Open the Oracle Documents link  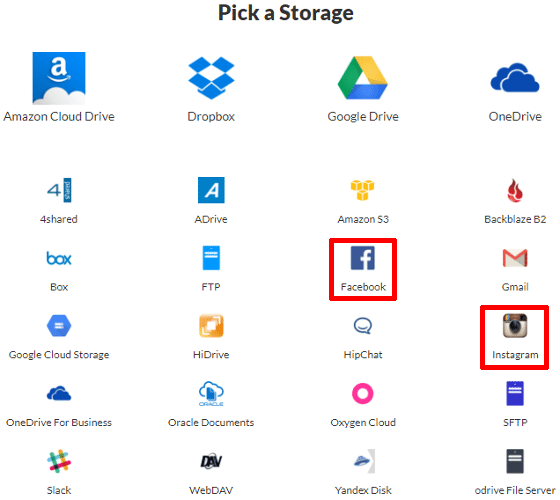211,422
